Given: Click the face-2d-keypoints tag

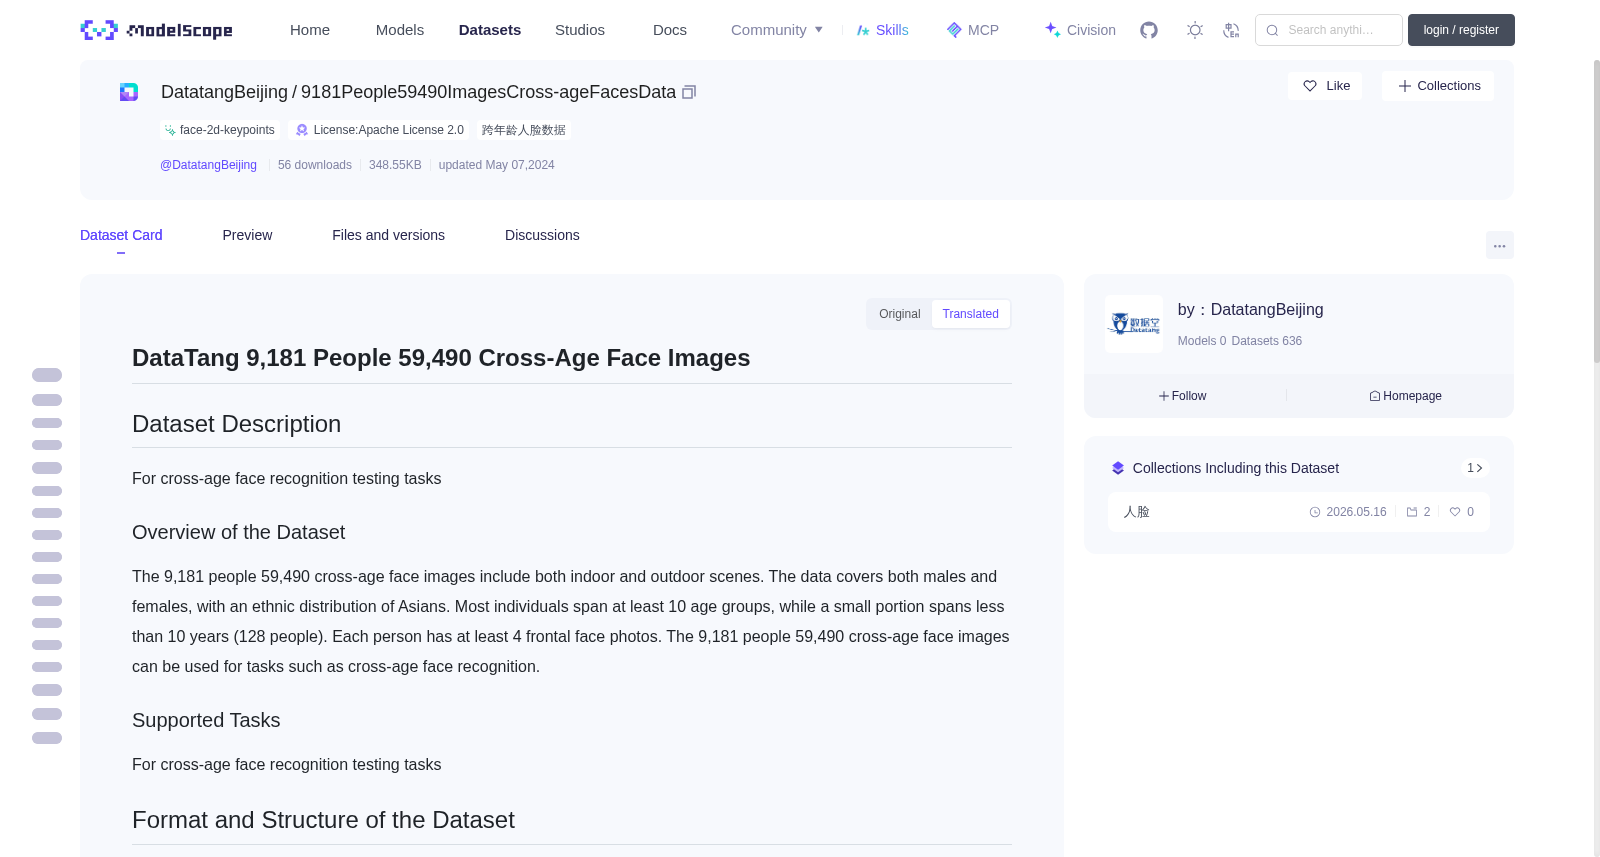Looking at the screenshot, I should click(x=219, y=130).
